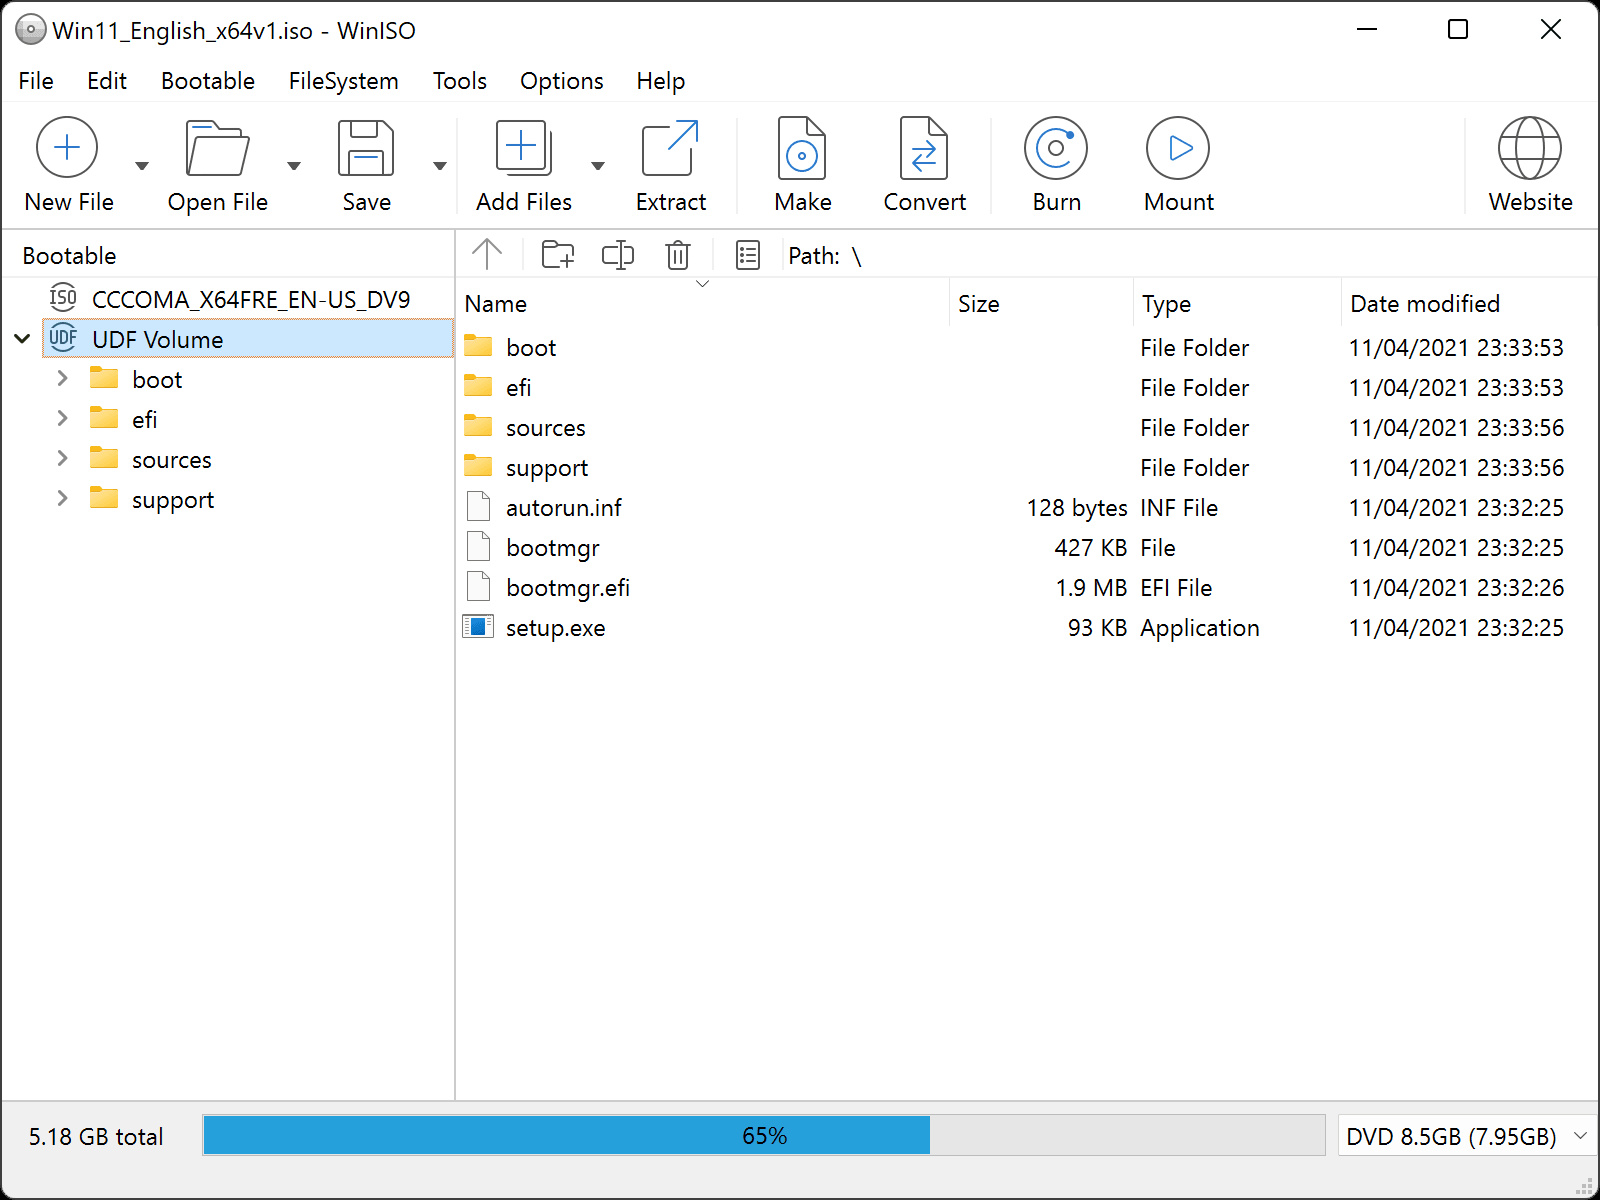Click the Burn disc icon
Screen dimensions: 1600x1200
[1056, 148]
